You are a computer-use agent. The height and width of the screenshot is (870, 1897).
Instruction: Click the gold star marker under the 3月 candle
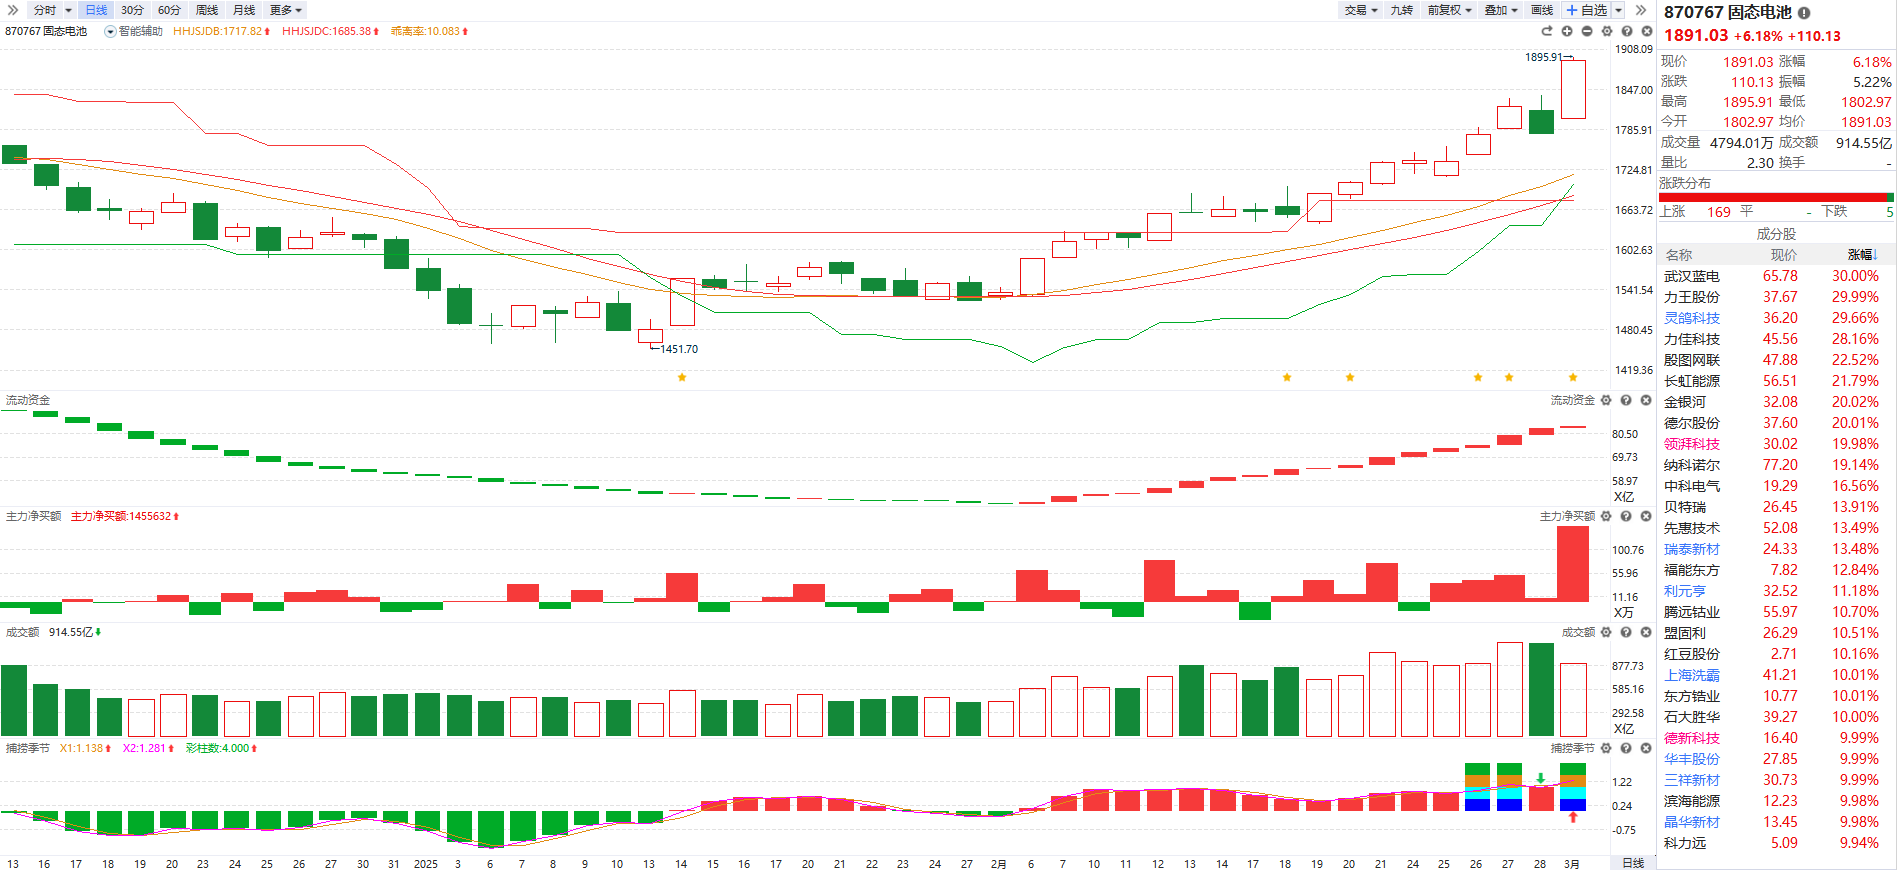(x=1573, y=377)
